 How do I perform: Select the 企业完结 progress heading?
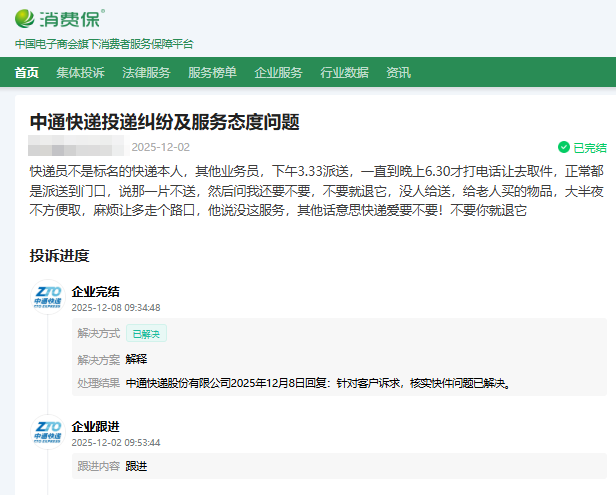pos(96,291)
